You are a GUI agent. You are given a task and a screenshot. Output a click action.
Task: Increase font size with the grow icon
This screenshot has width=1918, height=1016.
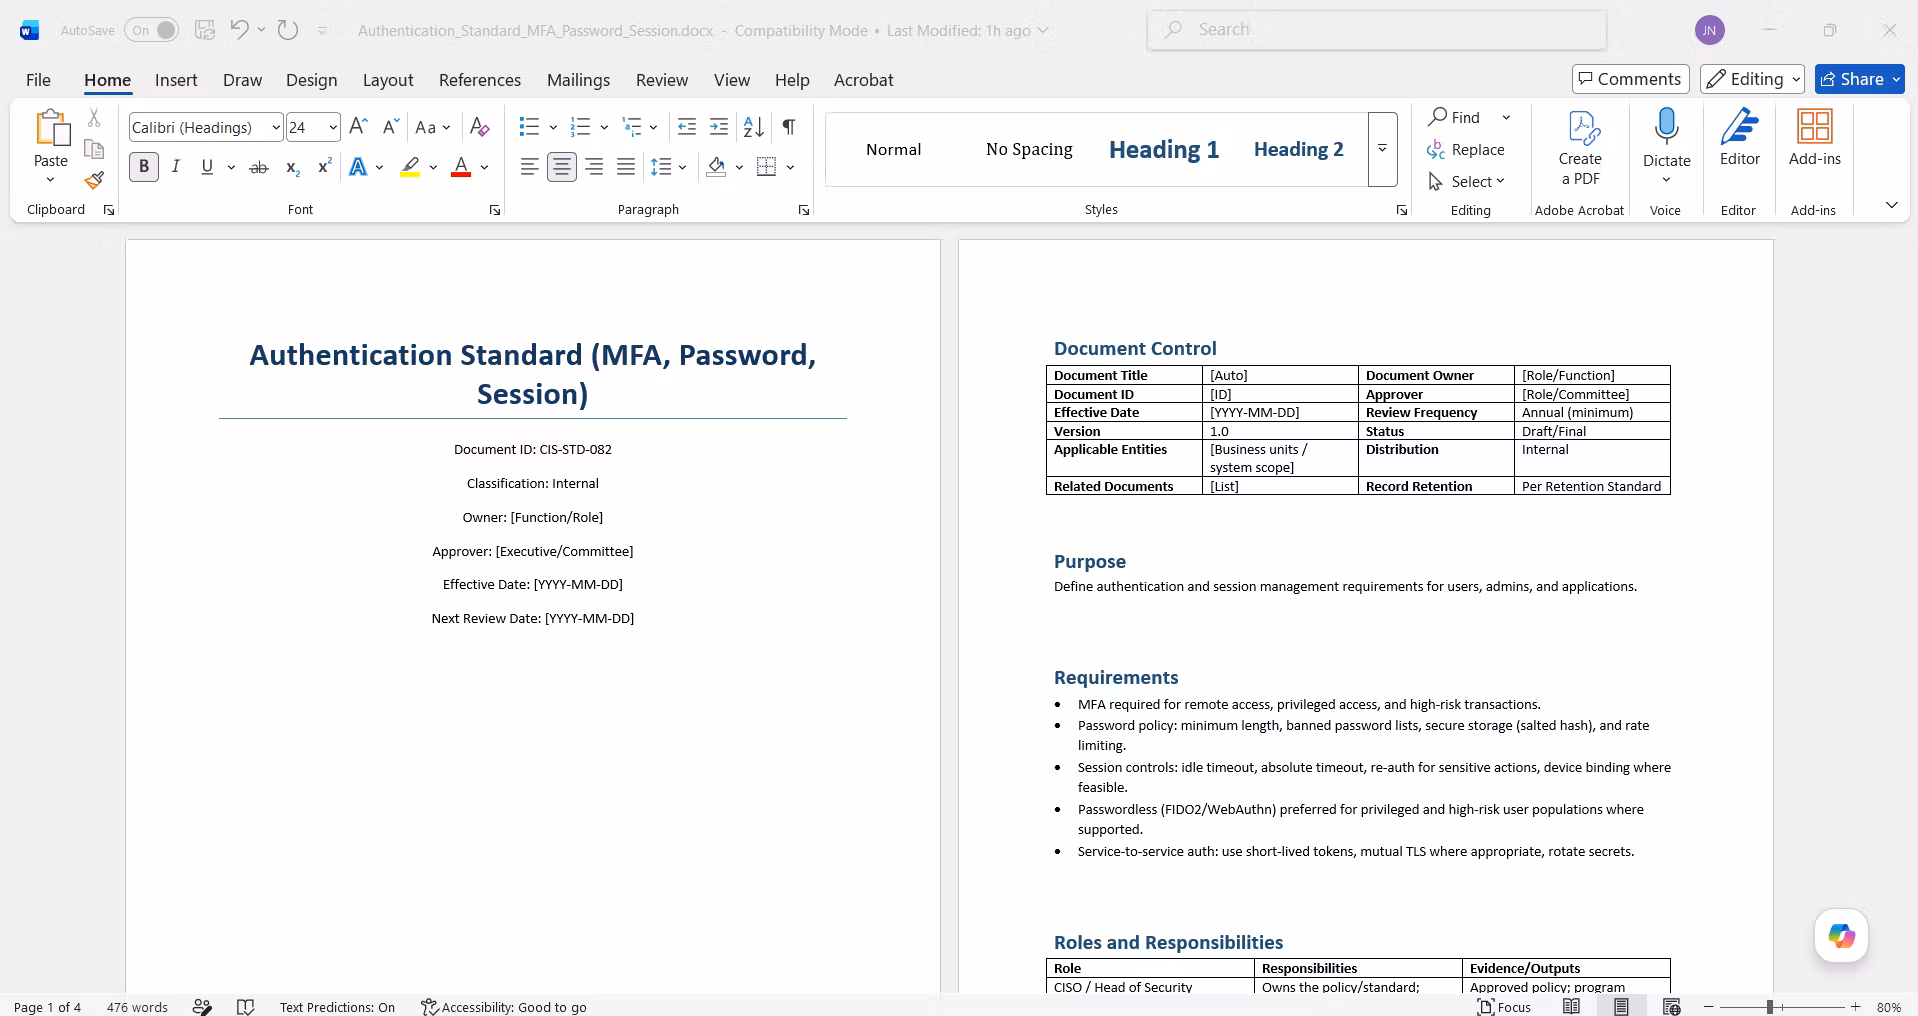pyautogui.click(x=358, y=127)
